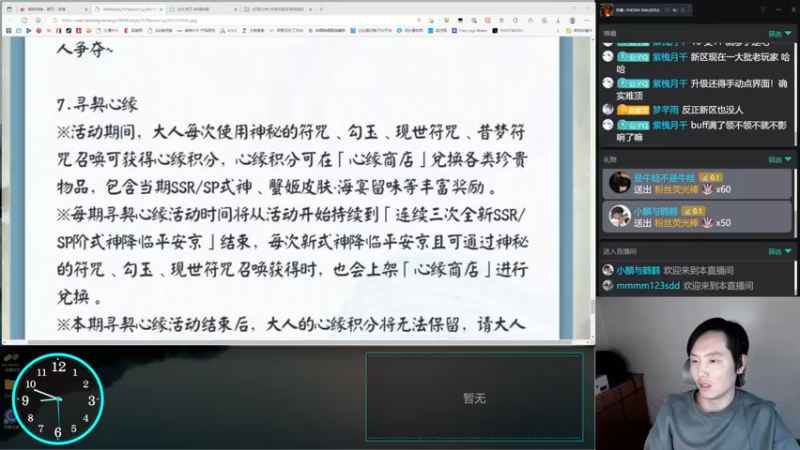This screenshot has width=800, height=450.
Task: Like the current song heart icon
Action: coord(667,10)
